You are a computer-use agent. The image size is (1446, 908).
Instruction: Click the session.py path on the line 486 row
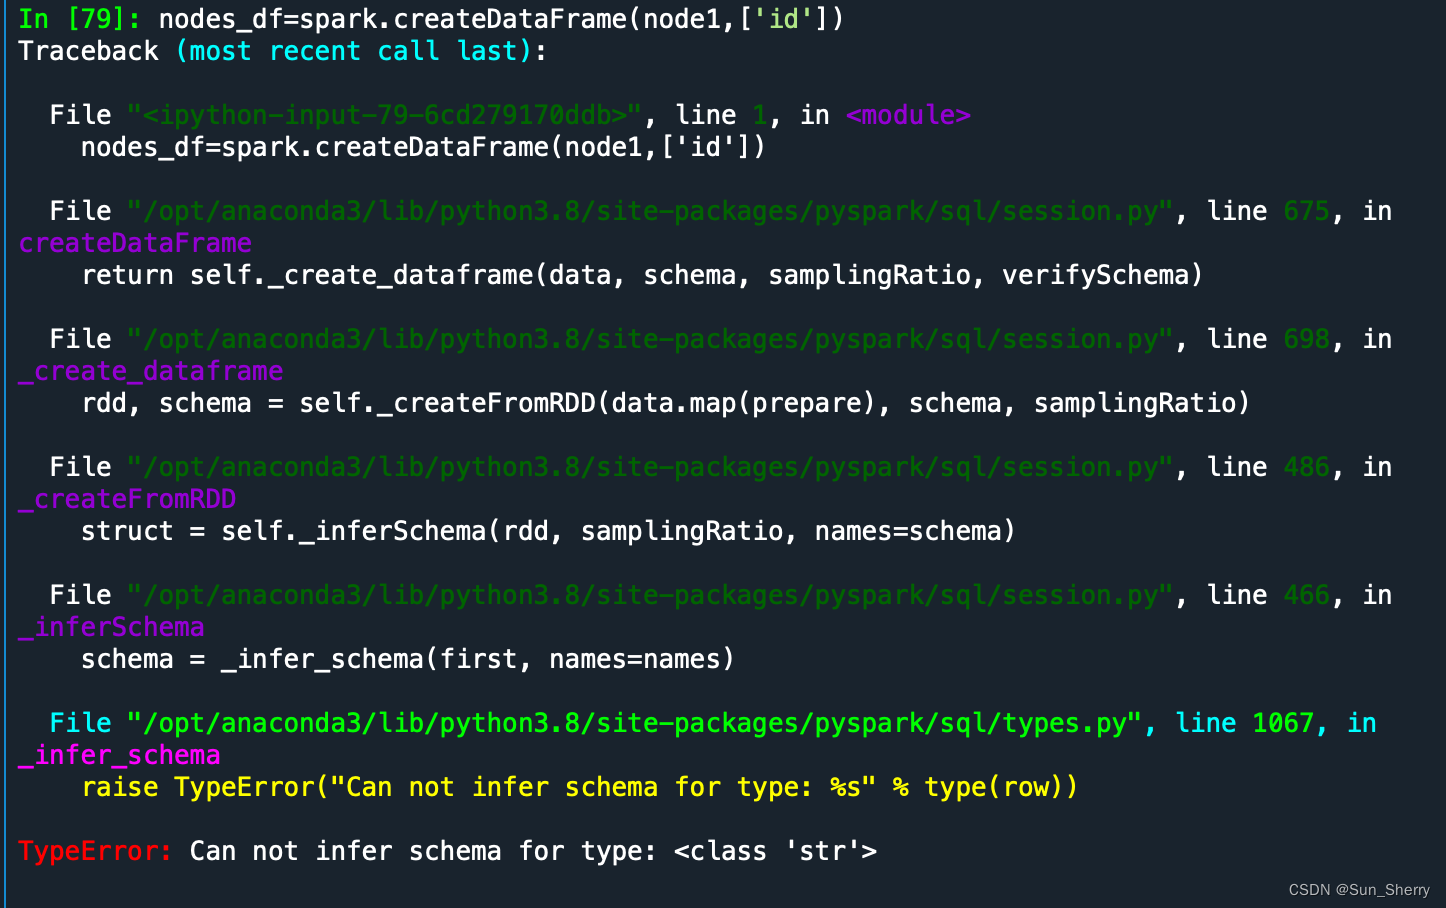point(650,467)
